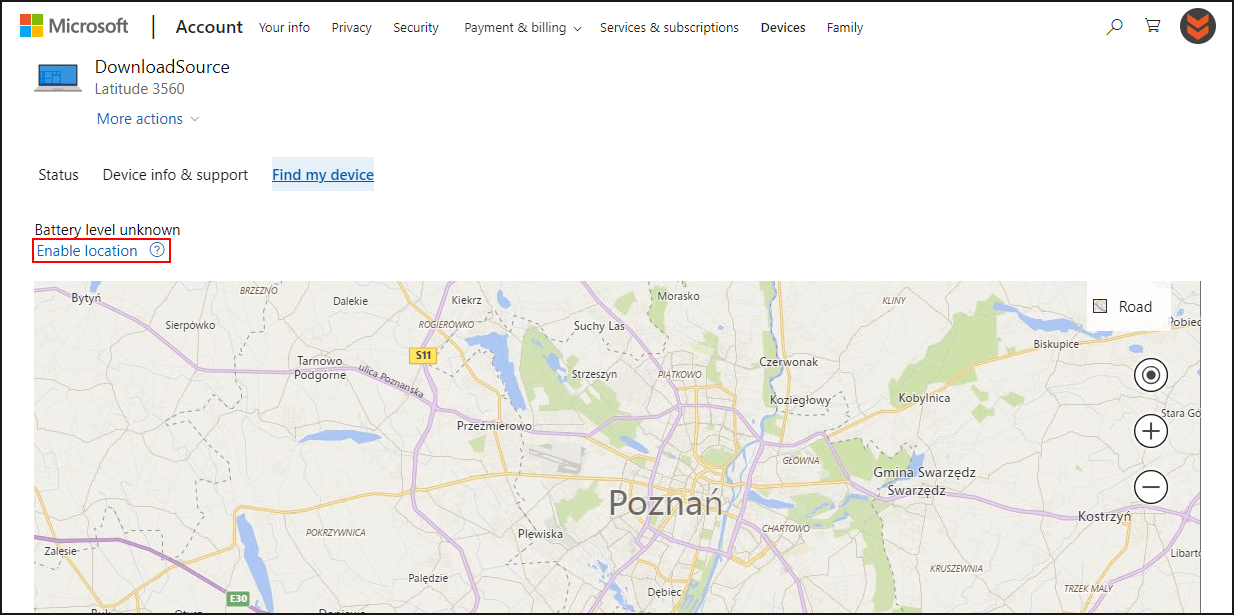Click the Enable location link

(x=87, y=251)
